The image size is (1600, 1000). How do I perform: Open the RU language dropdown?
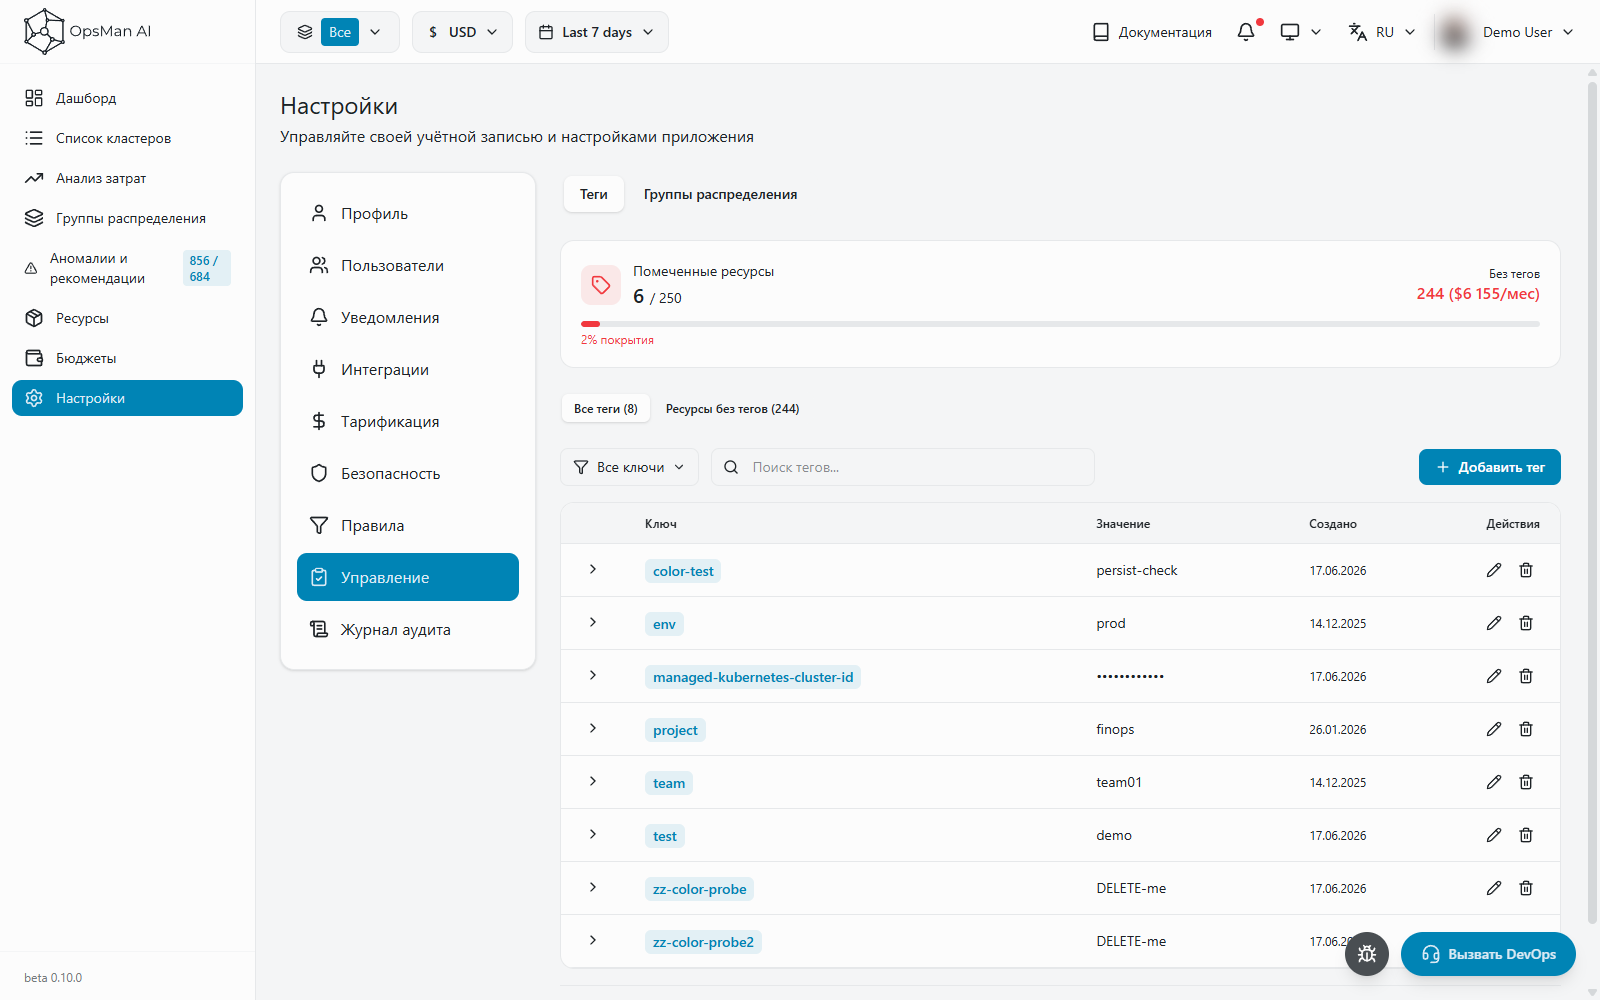coord(1382,32)
